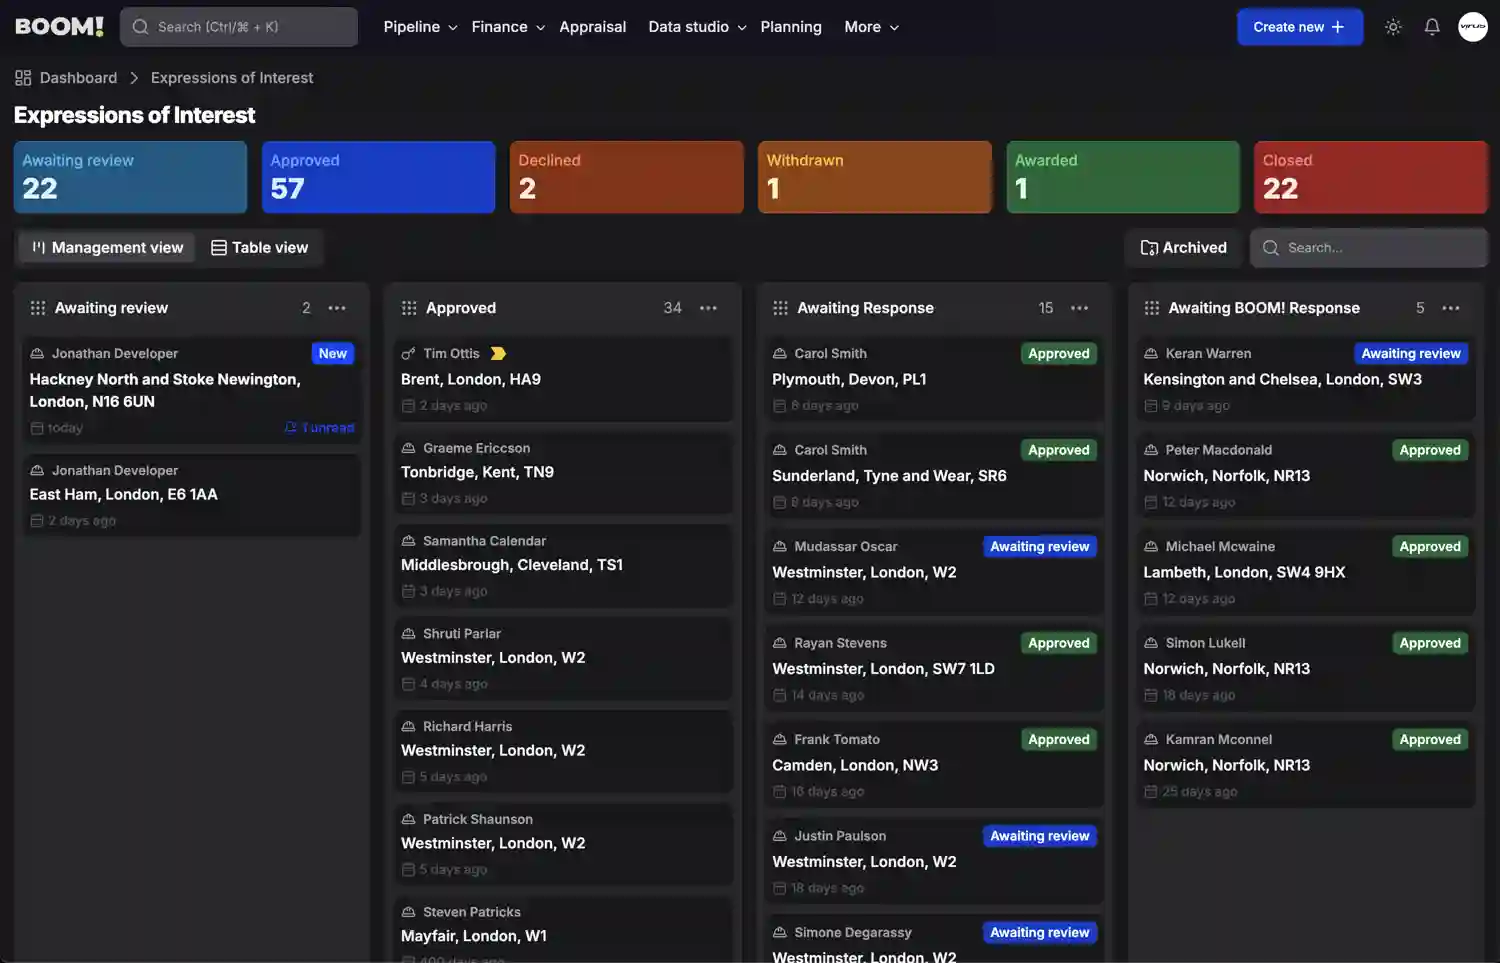1500x963 pixels.
Task: Expand the Data studio menu
Action: (697, 27)
